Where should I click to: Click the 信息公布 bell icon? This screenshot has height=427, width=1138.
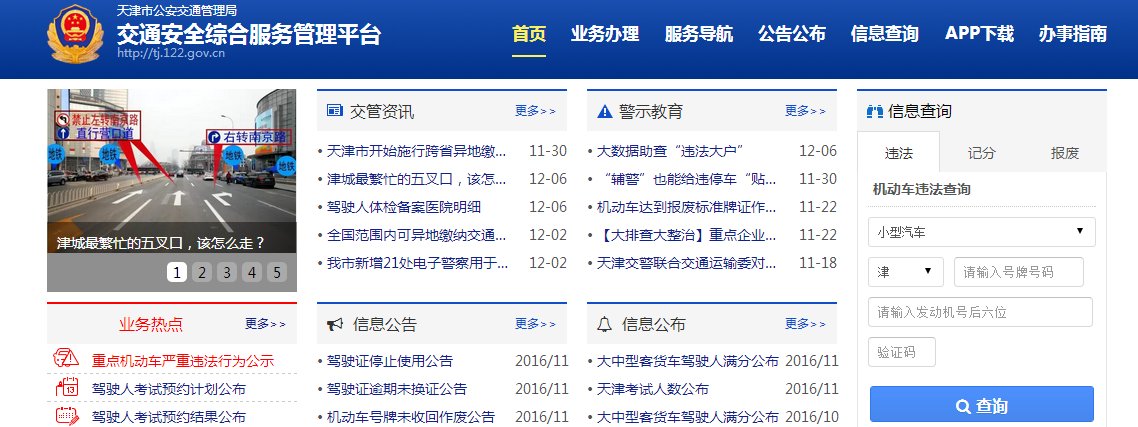point(605,325)
